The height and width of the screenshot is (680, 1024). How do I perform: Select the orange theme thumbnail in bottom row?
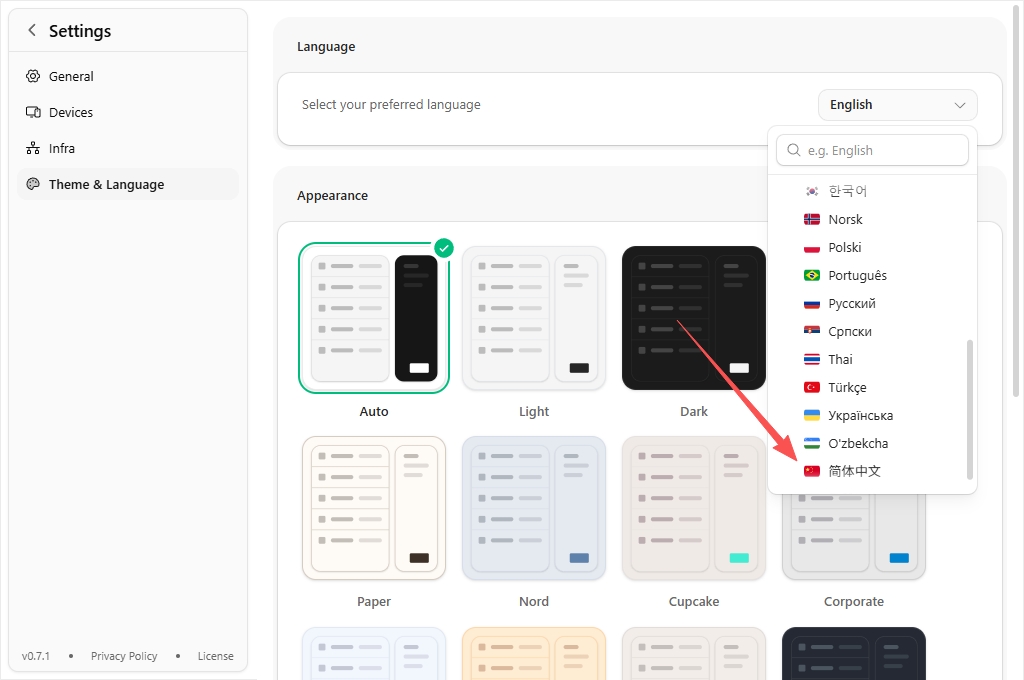[534, 653]
